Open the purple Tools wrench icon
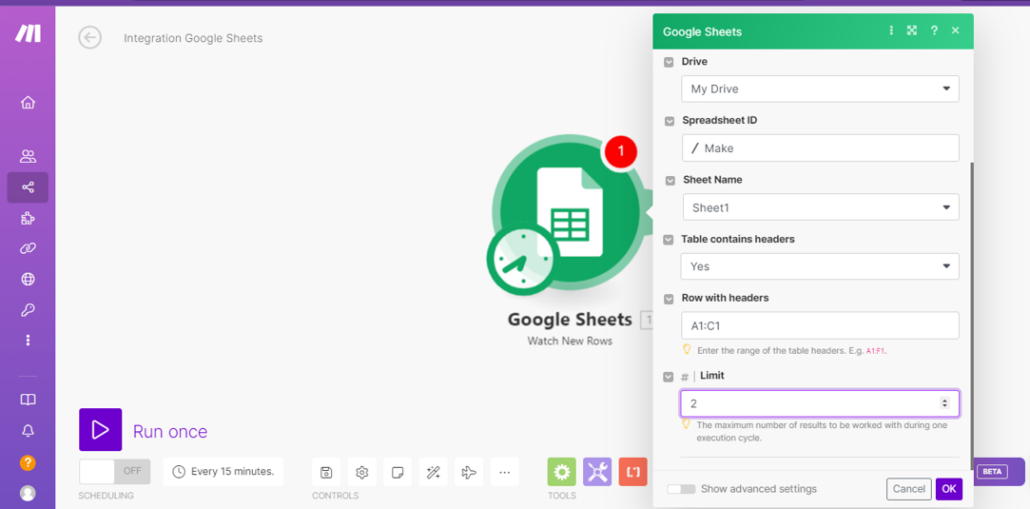 [597, 472]
